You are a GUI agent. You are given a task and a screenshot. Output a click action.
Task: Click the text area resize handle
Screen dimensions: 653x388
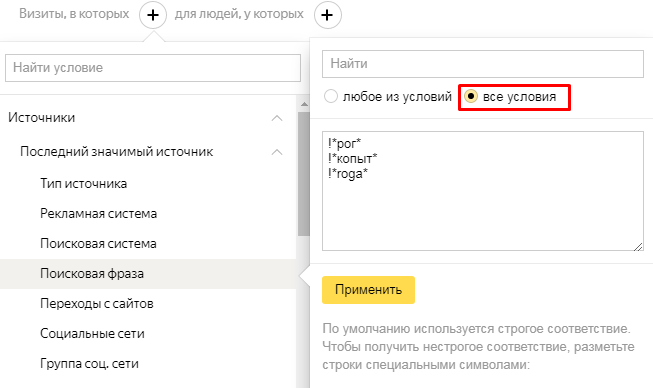(x=638, y=246)
